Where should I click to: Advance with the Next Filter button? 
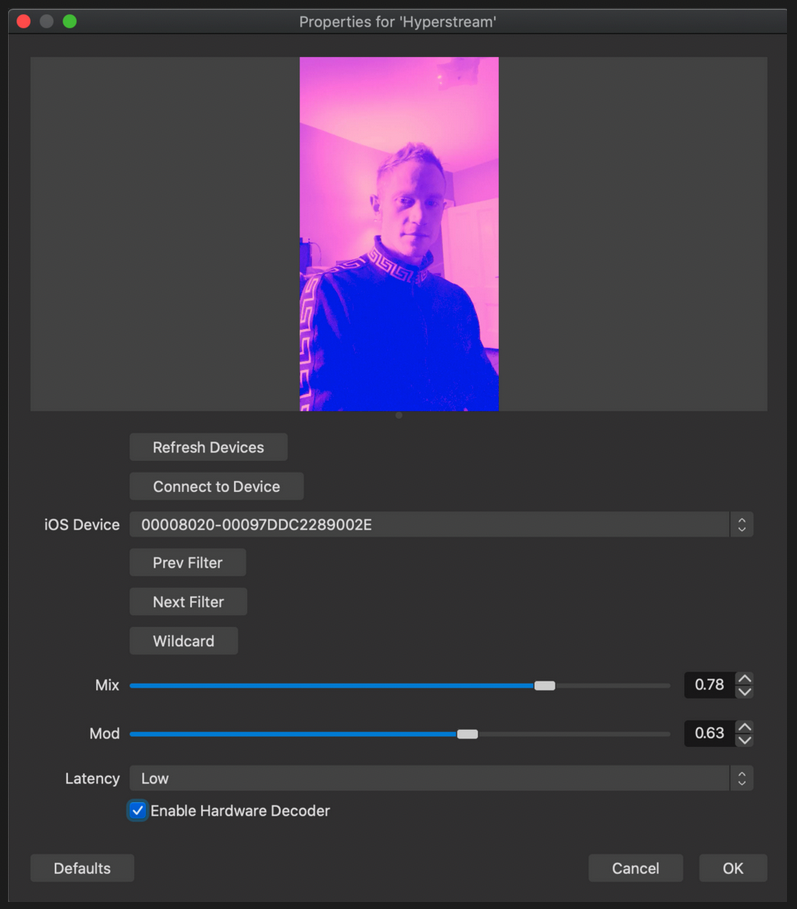click(x=188, y=602)
